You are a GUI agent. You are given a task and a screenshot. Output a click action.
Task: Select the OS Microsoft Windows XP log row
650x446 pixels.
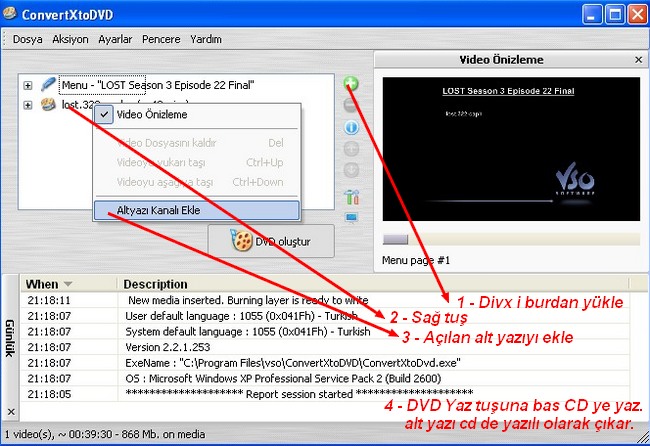coord(325,378)
